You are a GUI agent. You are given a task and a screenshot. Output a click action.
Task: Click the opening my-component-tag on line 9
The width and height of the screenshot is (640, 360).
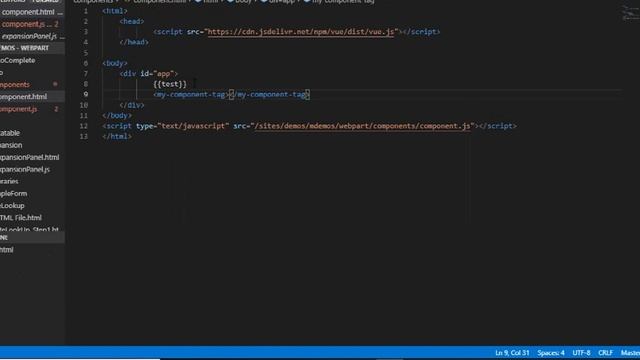tap(191, 95)
